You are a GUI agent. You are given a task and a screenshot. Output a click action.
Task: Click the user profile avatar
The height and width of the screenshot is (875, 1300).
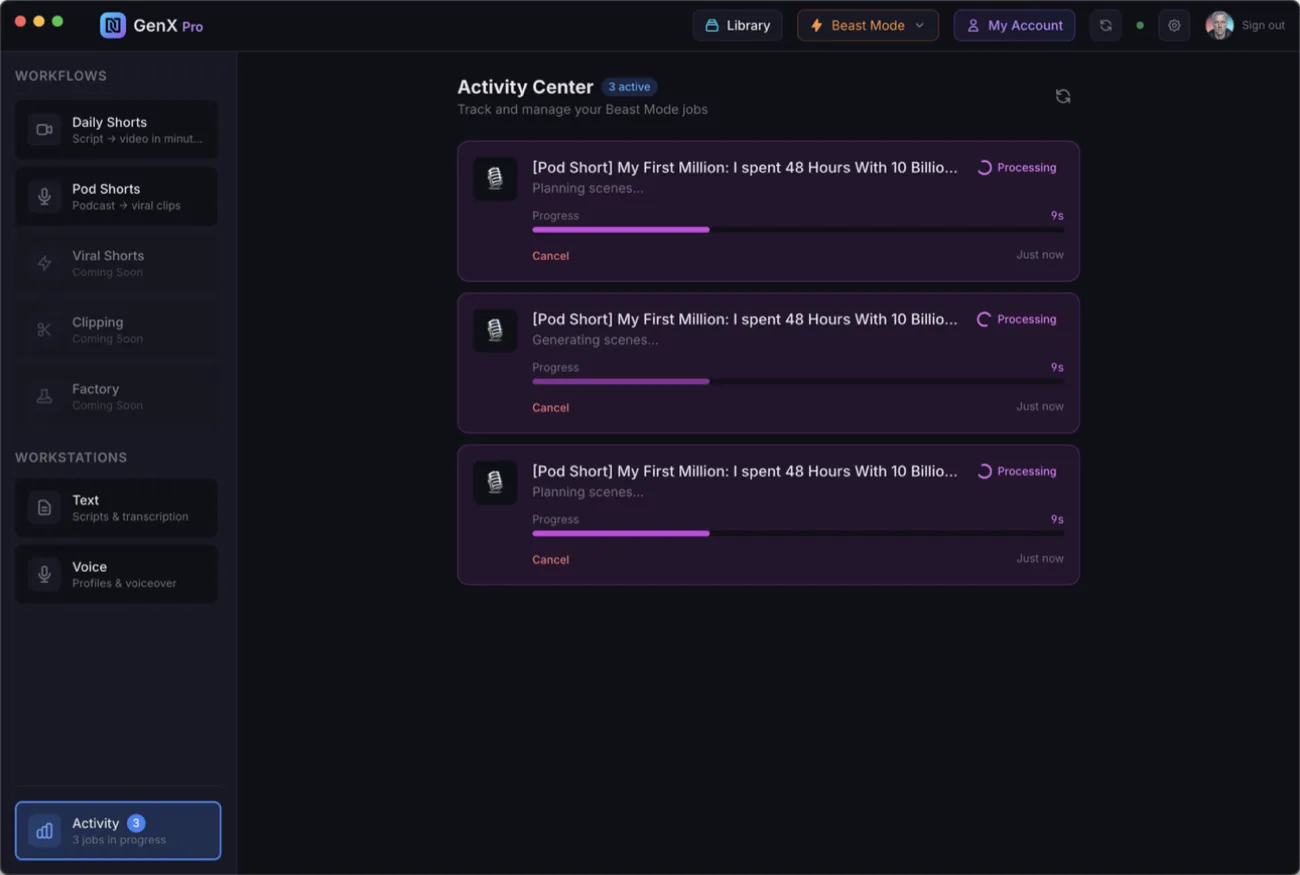coord(1219,26)
